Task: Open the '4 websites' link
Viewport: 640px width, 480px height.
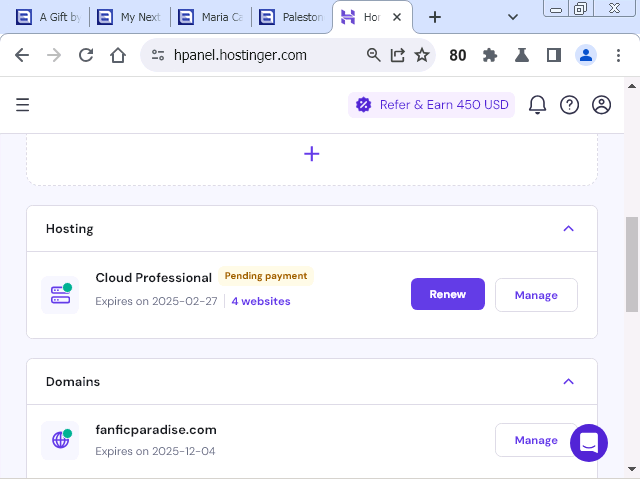Action: pos(261,301)
